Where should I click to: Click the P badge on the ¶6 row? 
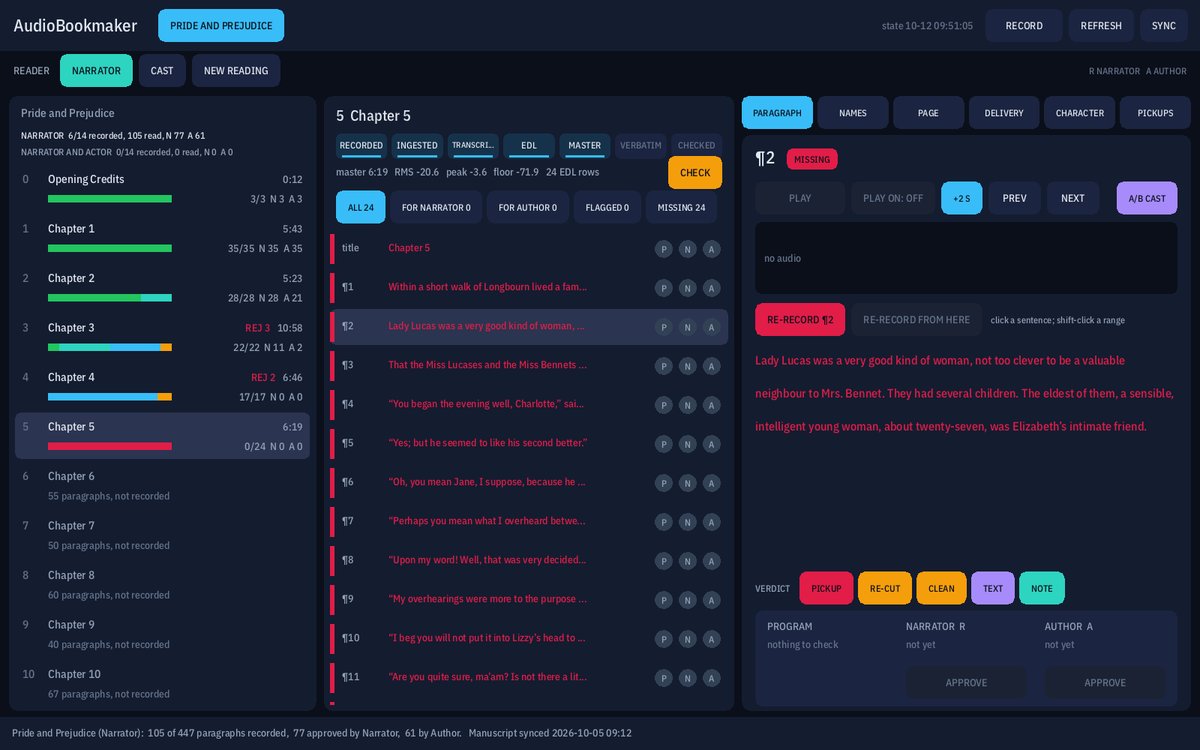[x=663, y=483]
